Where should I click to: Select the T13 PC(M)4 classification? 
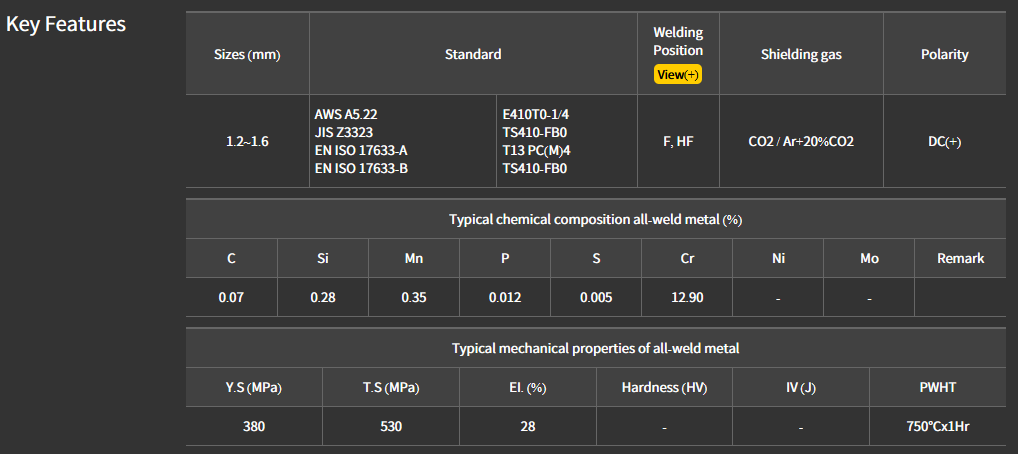[x=536, y=150]
